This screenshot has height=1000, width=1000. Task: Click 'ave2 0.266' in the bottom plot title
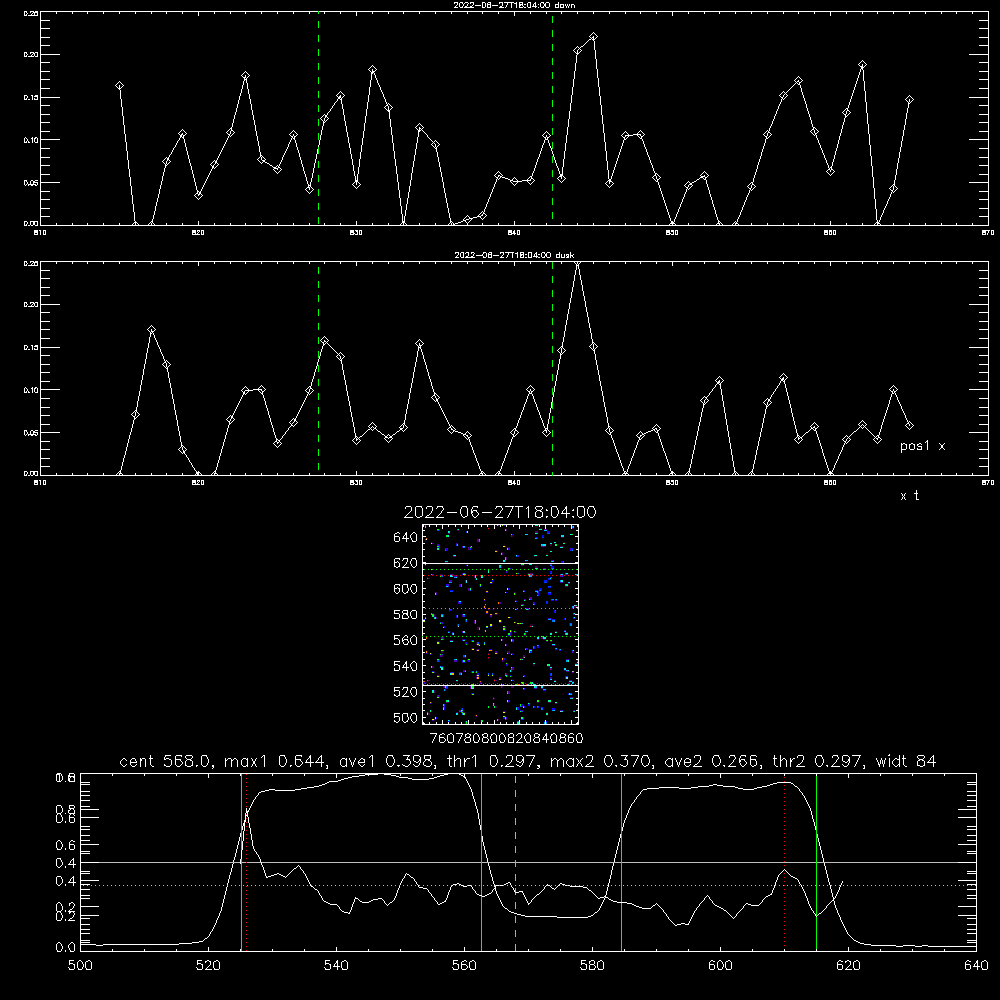[x=711, y=761]
